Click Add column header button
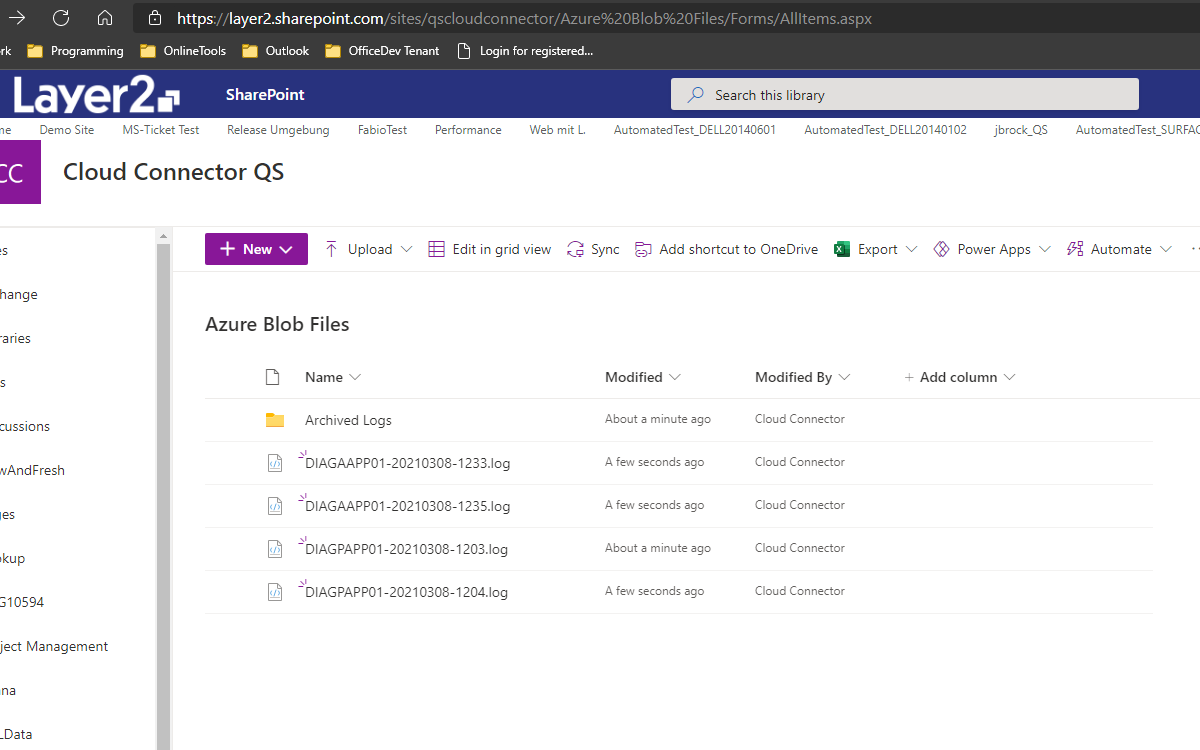 coord(958,377)
